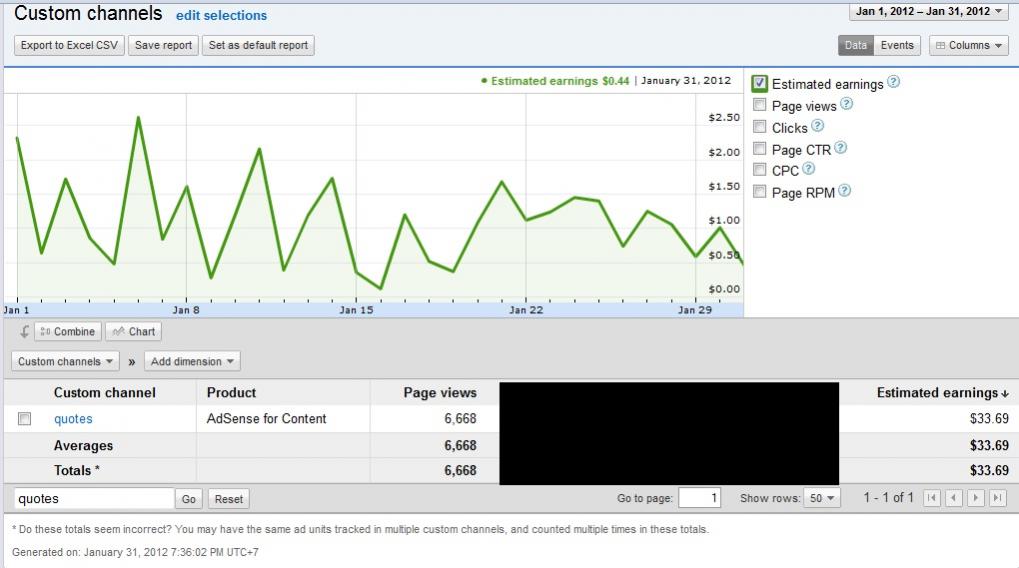Click the 1 - 1 of 1 pagination text
Screen dimensions: 1019x568
[x=888, y=498]
